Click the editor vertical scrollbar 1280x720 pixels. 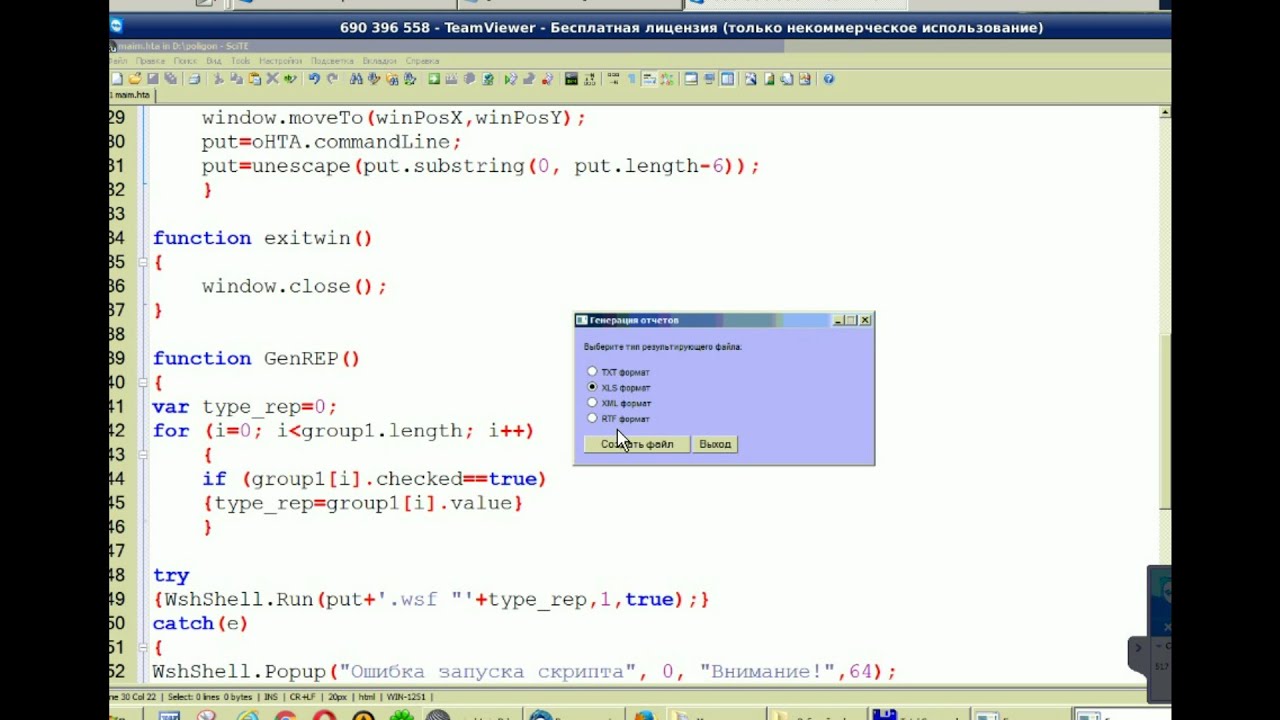coord(1165,396)
